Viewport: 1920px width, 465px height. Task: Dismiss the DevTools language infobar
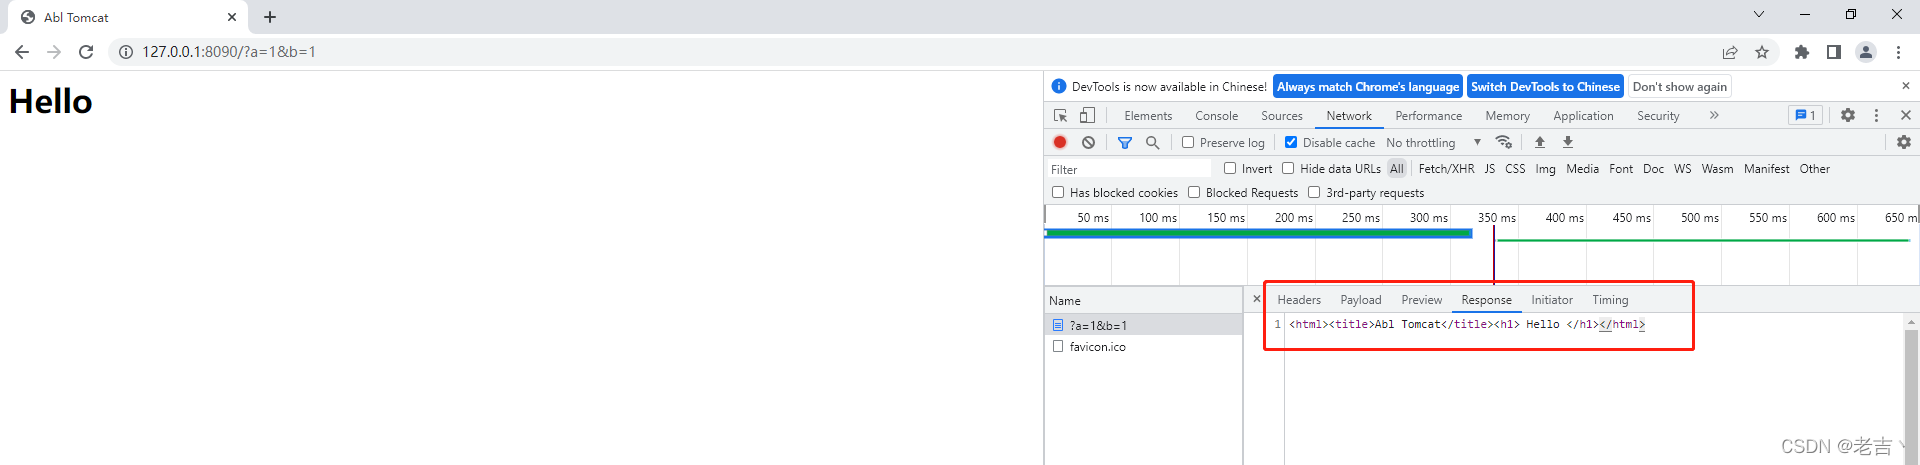[1906, 86]
